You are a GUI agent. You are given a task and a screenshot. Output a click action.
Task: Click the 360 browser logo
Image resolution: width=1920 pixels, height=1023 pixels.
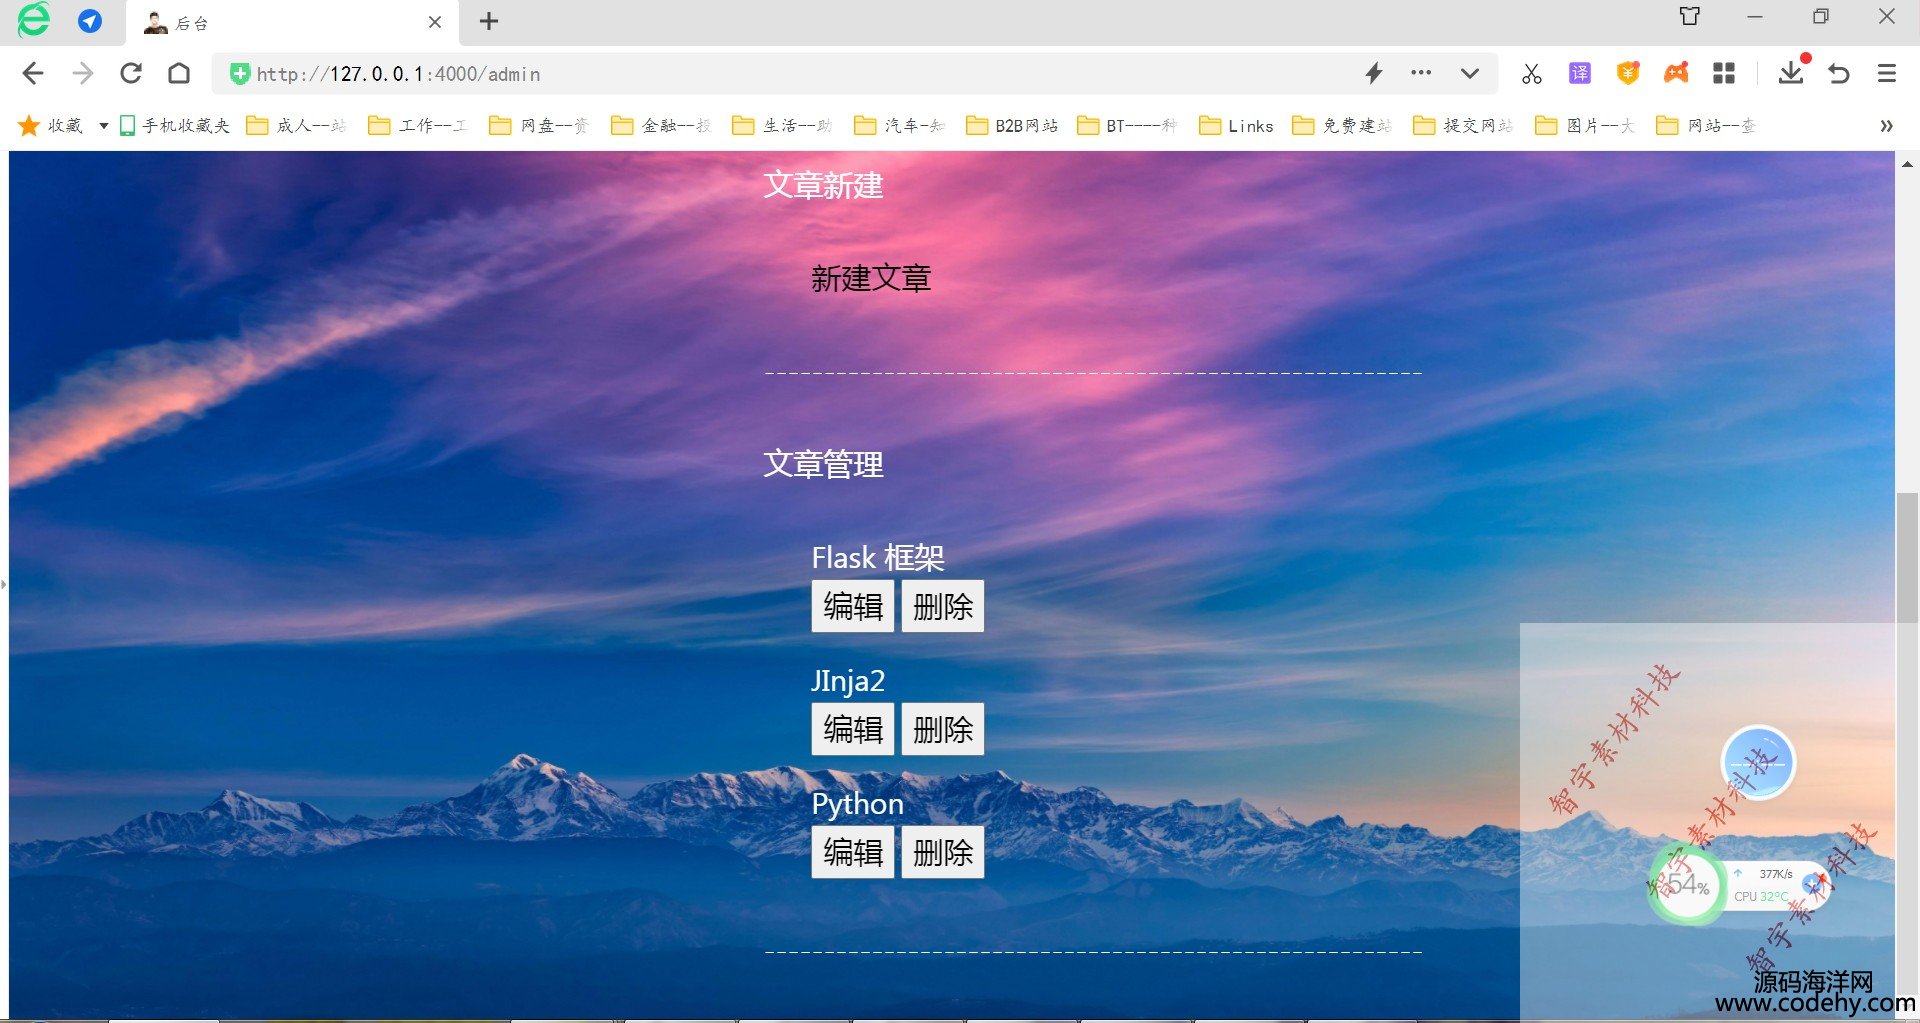pos(33,20)
